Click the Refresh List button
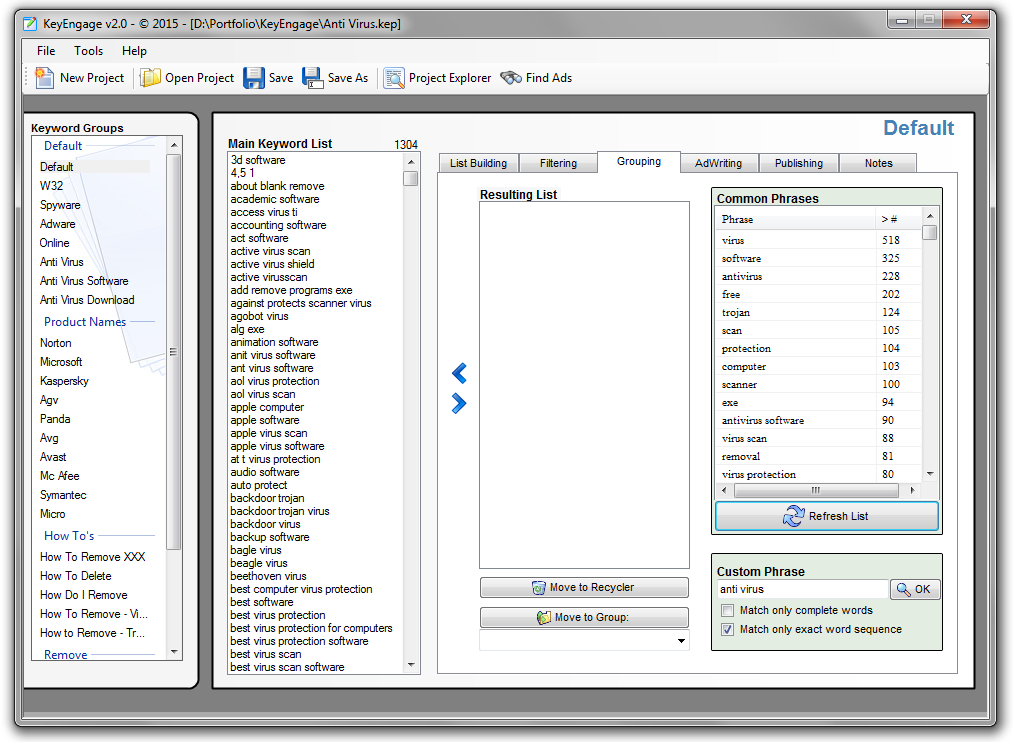Image resolution: width=1013 pixels, height=742 pixels. (x=826, y=516)
